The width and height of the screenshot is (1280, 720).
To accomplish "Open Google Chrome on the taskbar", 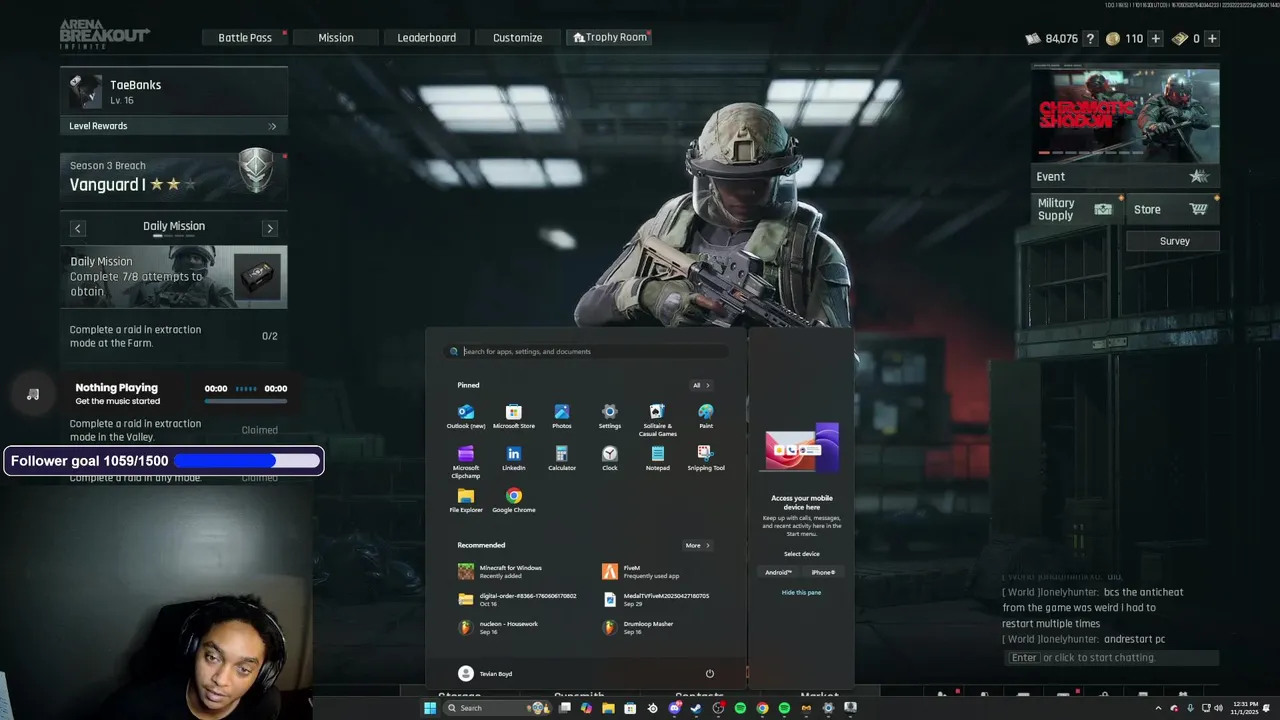I will coord(762,708).
